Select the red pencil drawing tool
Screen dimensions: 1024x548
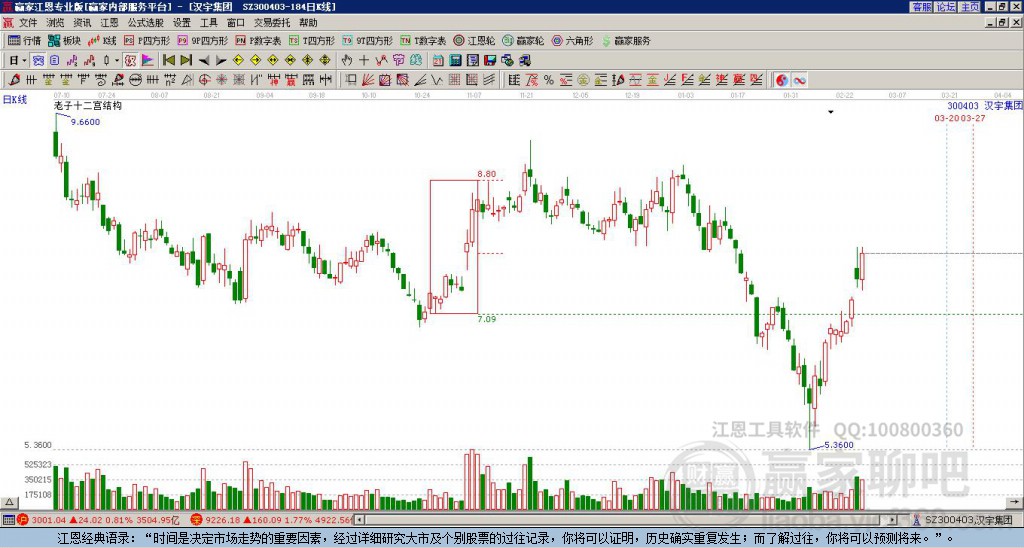click(14, 80)
